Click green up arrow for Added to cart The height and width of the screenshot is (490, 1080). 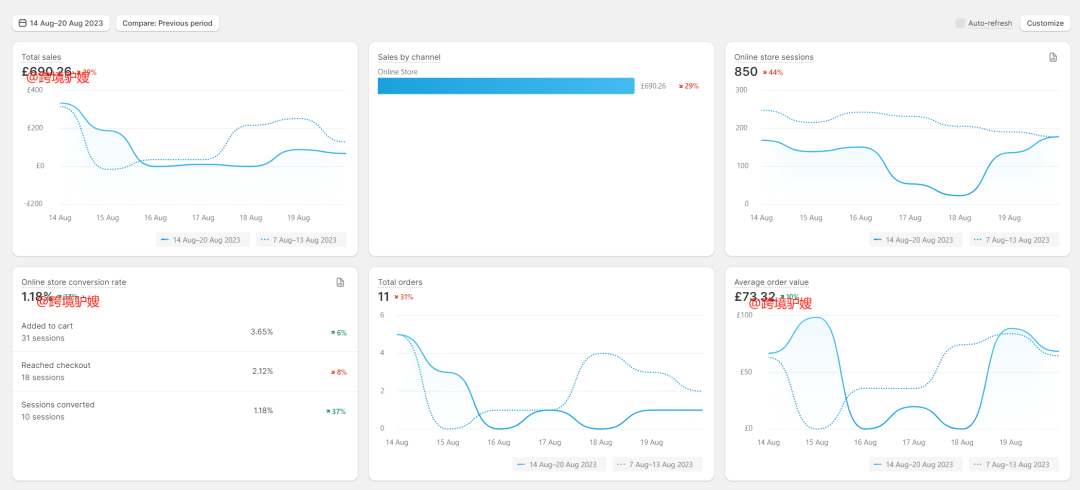334,333
